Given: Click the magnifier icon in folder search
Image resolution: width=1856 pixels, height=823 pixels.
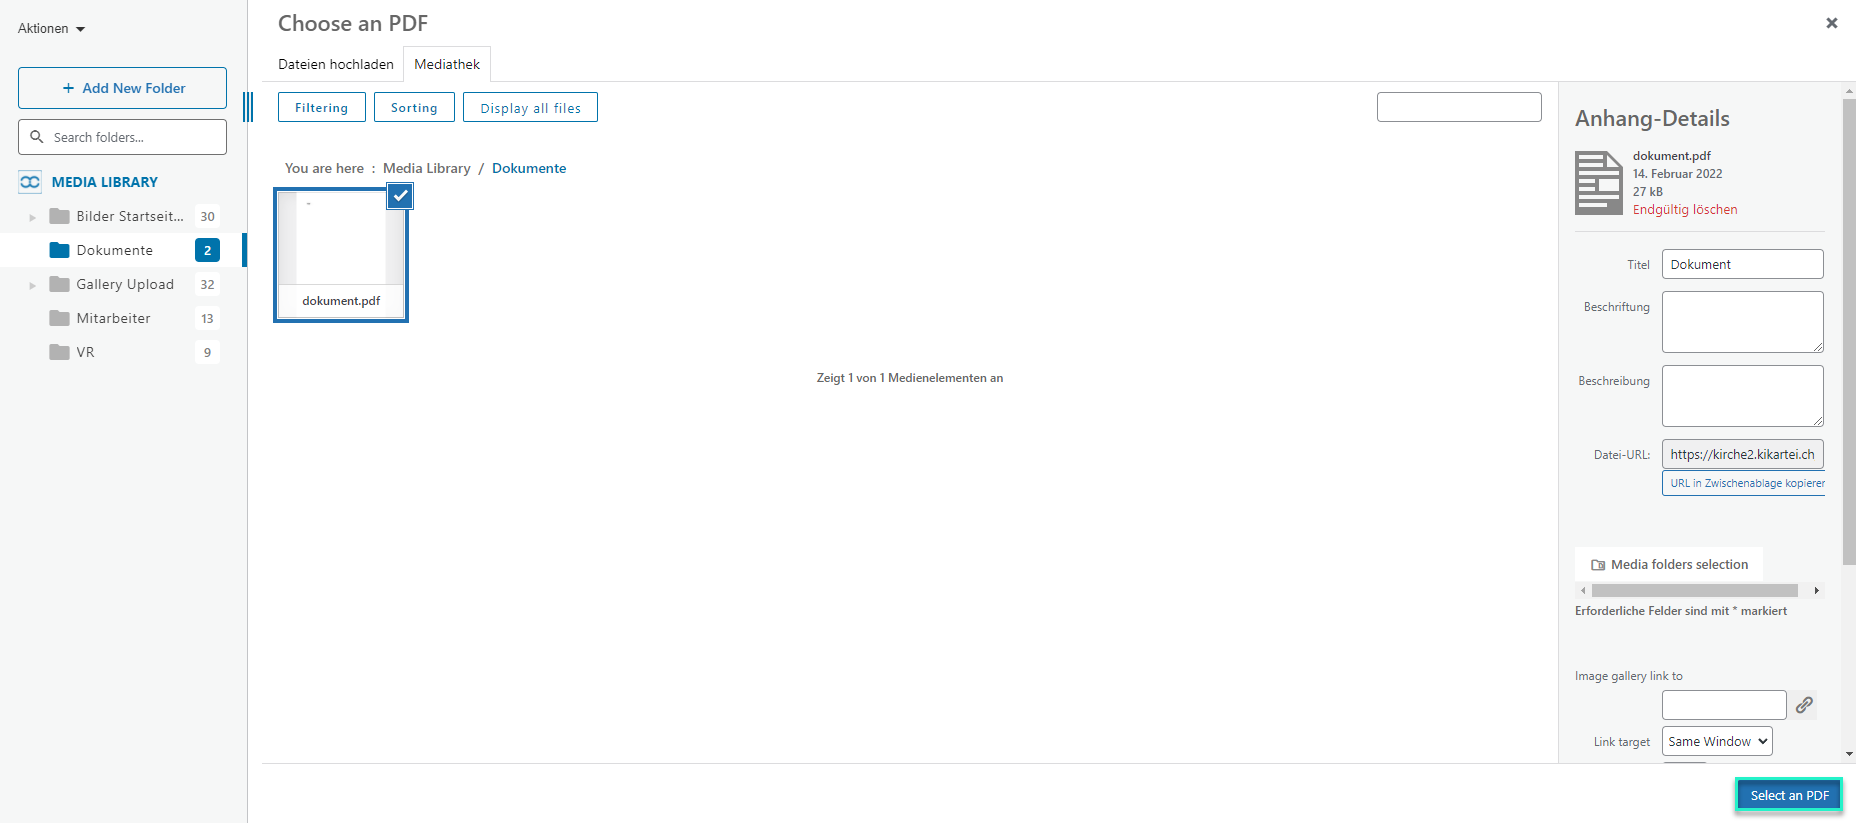Looking at the screenshot, I should (x=37, y=137).
